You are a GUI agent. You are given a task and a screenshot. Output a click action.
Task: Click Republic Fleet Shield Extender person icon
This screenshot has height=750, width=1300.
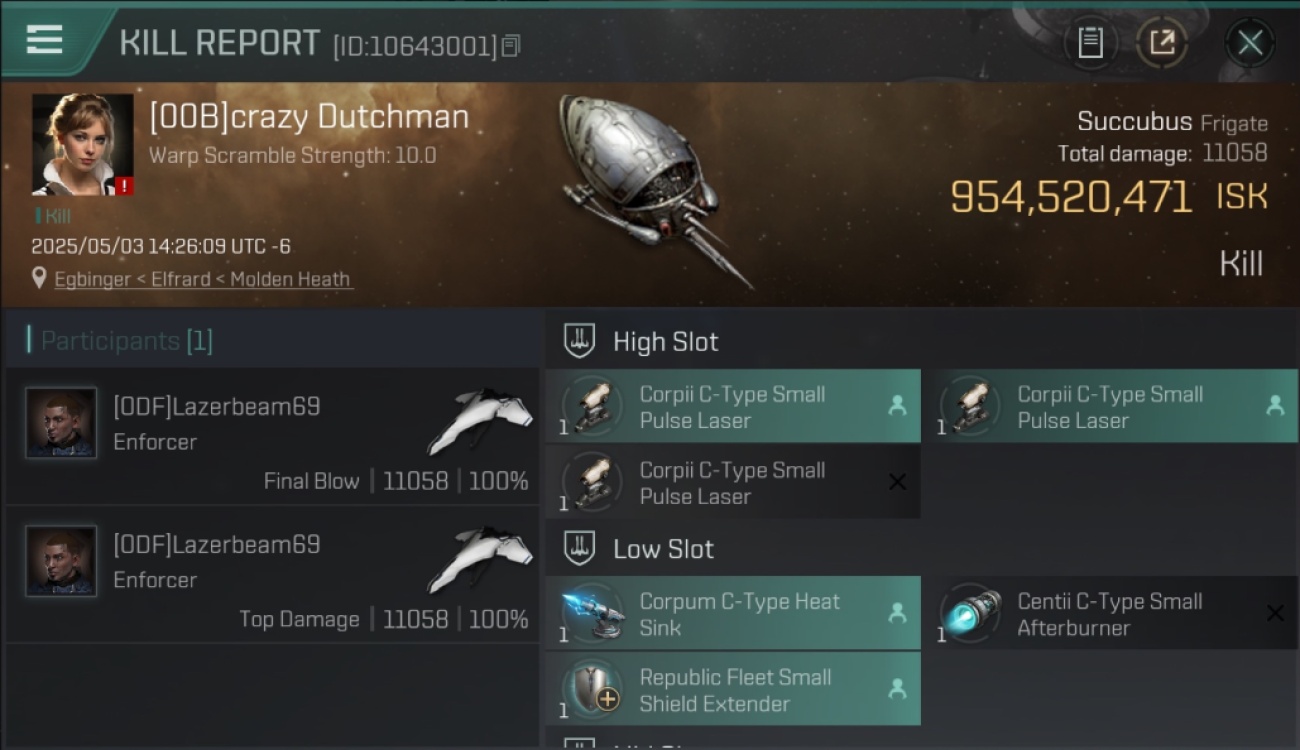[897, 688]
